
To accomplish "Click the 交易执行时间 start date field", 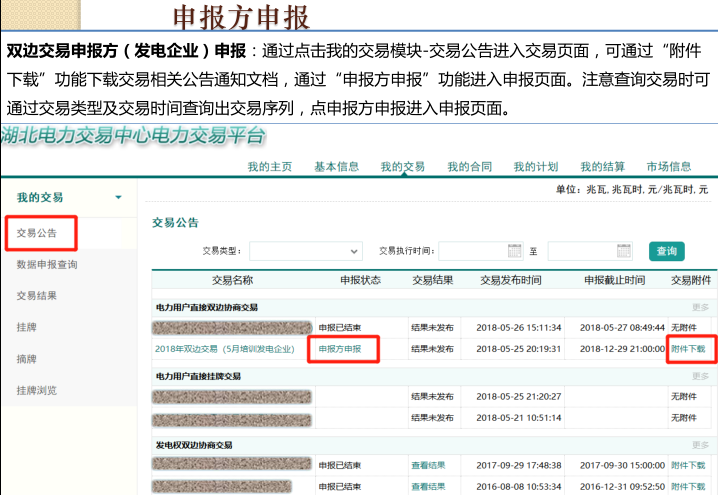I will (472, 251).
